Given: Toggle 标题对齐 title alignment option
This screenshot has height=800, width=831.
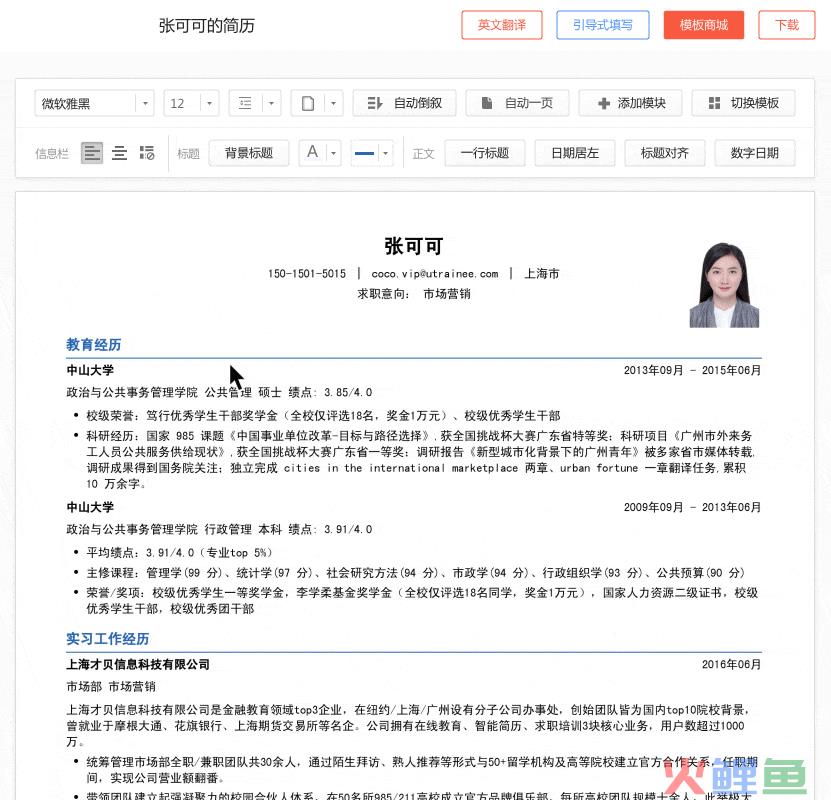Looking at the screenshot, I should (665, 153).
